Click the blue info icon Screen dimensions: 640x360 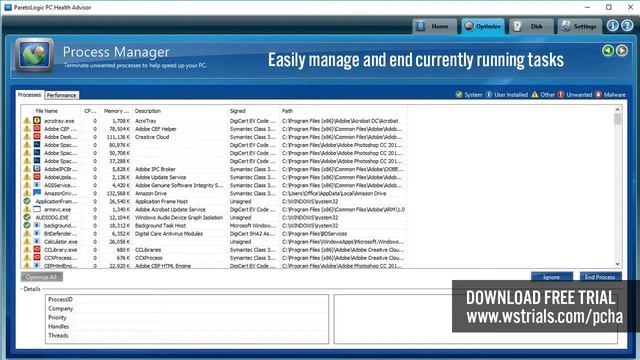pyautogui.click(x=612, y=26)
